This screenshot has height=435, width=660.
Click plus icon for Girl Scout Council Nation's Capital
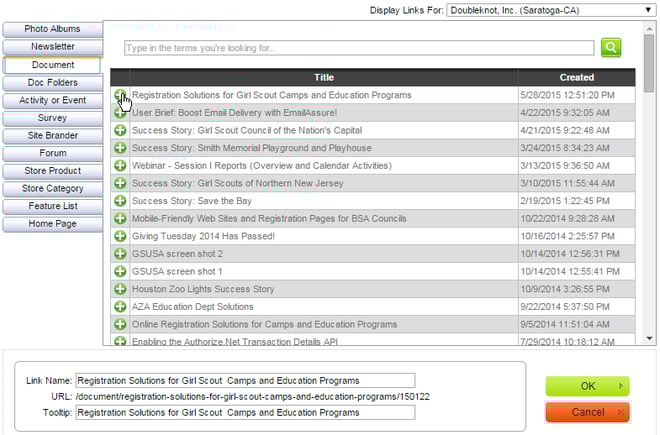120,131
